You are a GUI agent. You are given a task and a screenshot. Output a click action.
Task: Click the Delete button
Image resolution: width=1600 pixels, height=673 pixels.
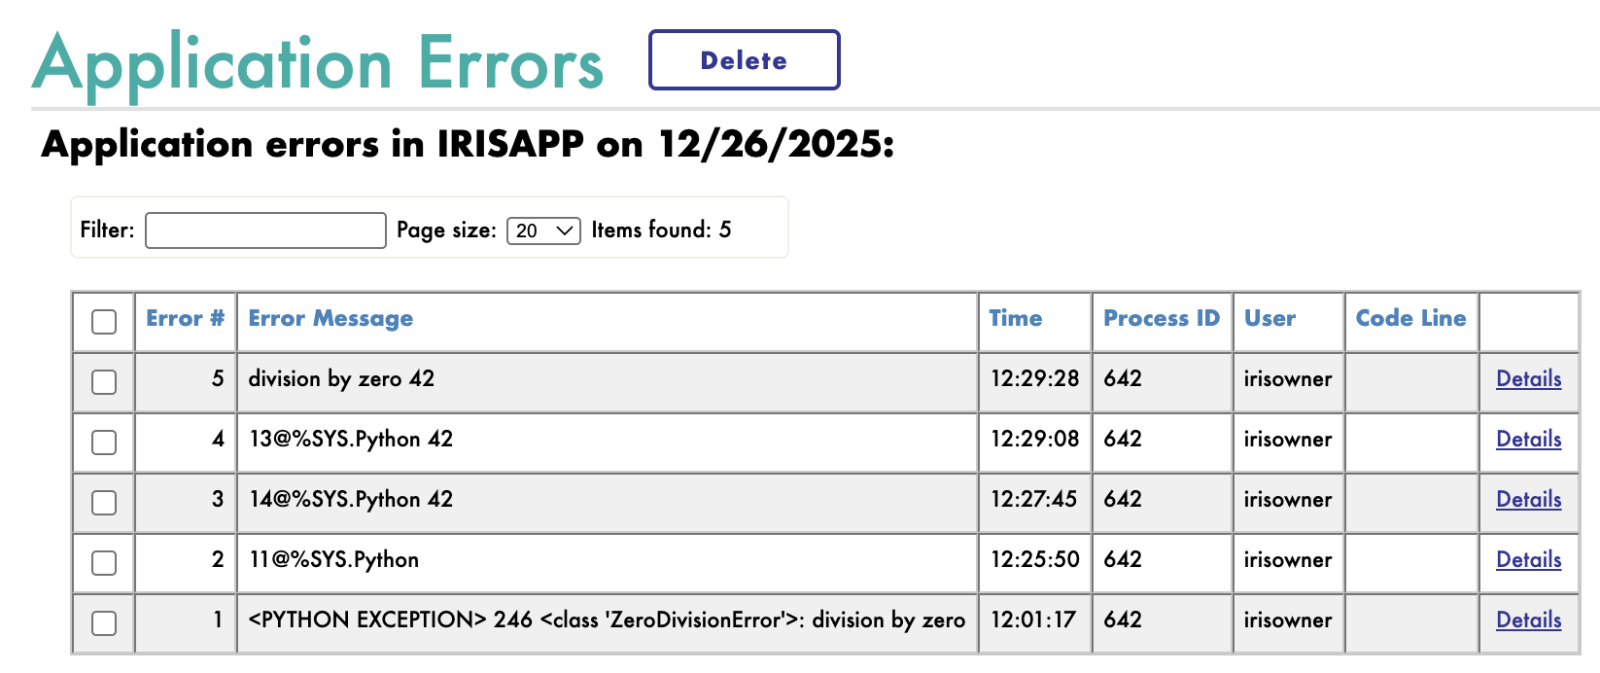point(744,60)
